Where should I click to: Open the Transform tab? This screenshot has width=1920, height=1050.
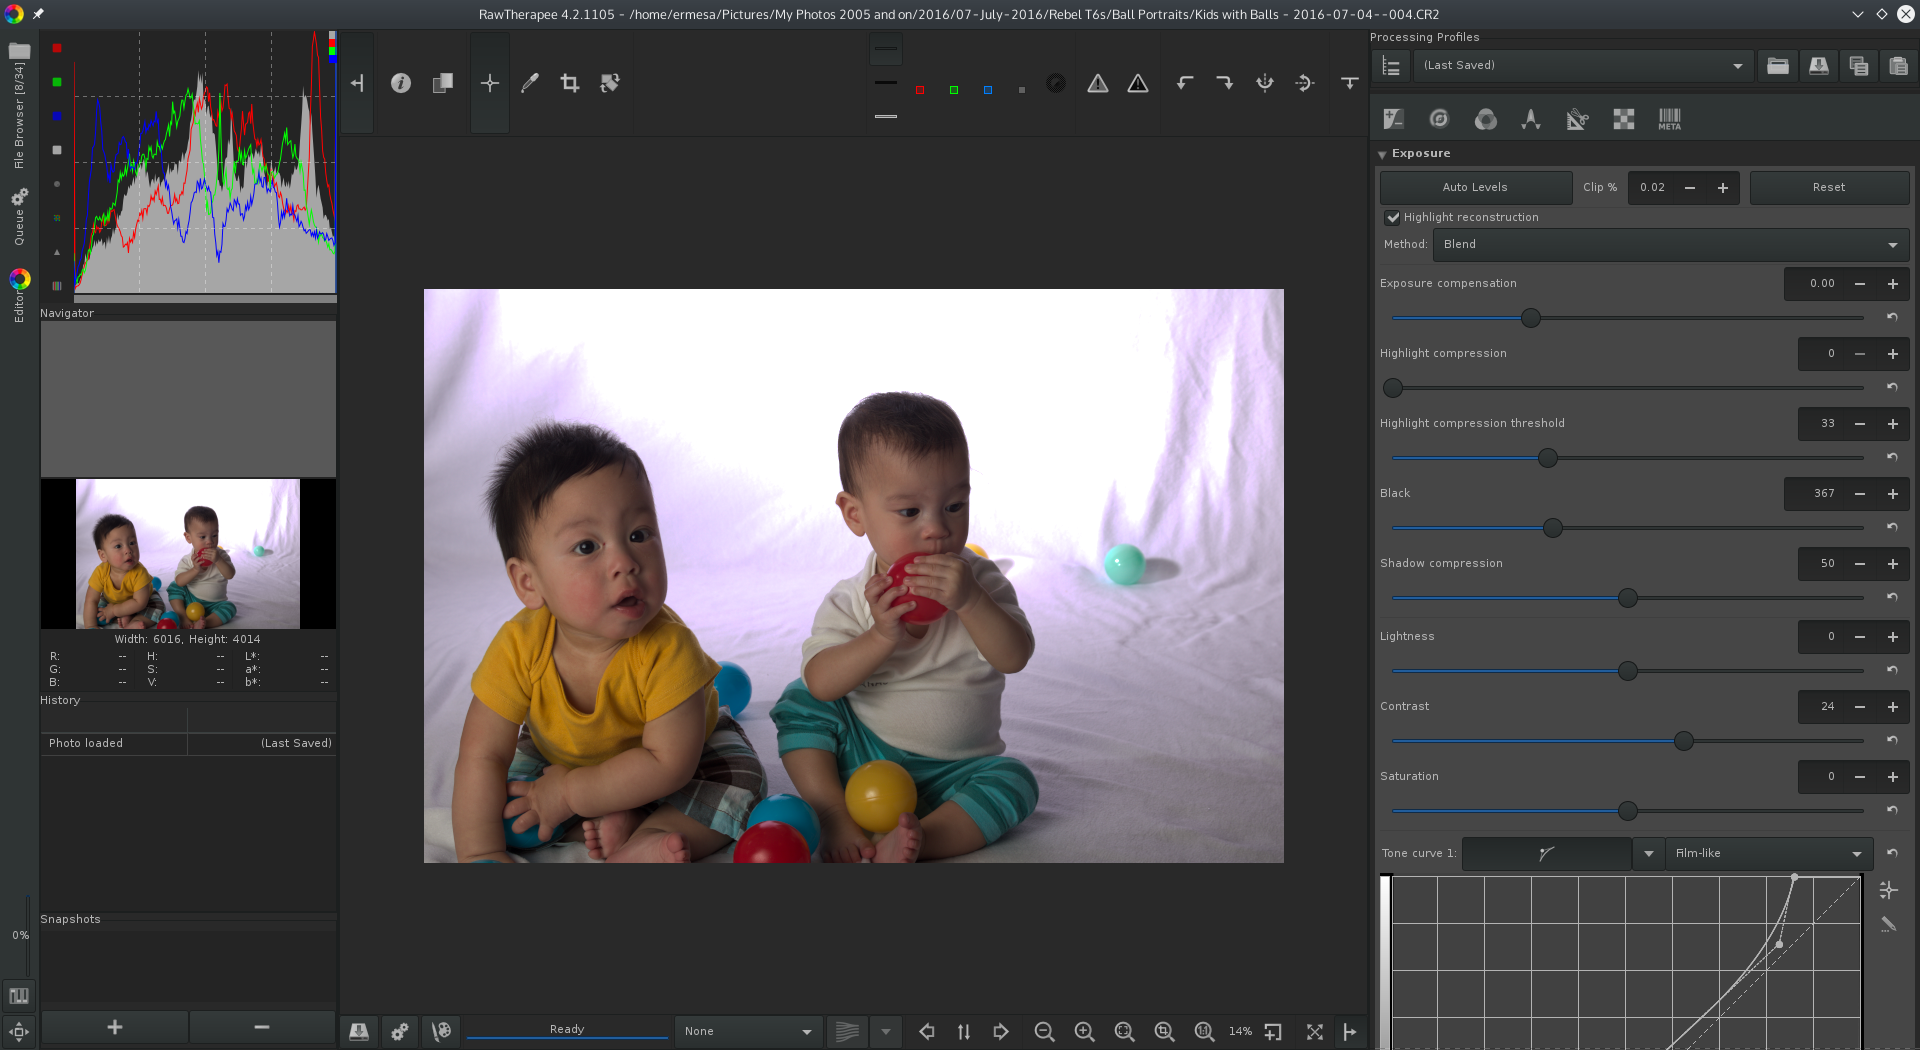1577,119
